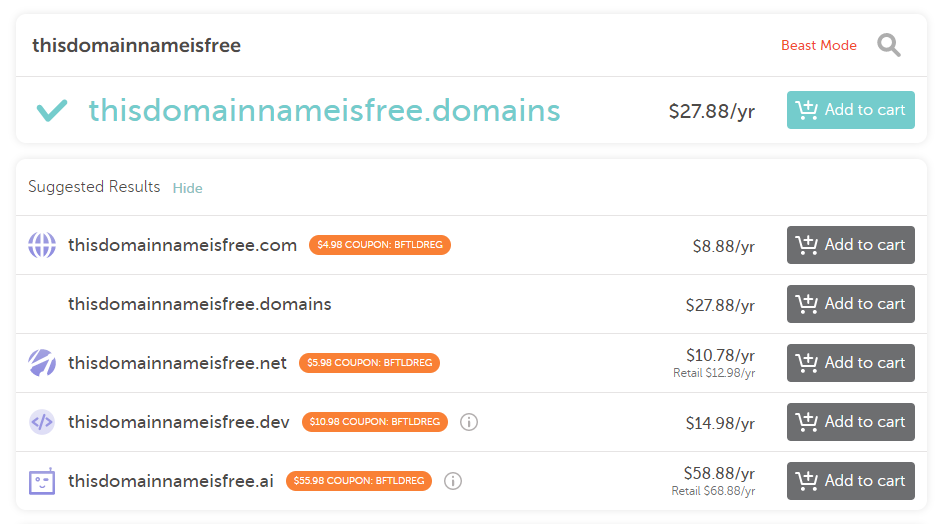Image resolution: width=941 pixels, height=524 pixels.
Task: Click the $4.98 COUPON: BFTLDREG badge
Action: [x=380, y=245]
